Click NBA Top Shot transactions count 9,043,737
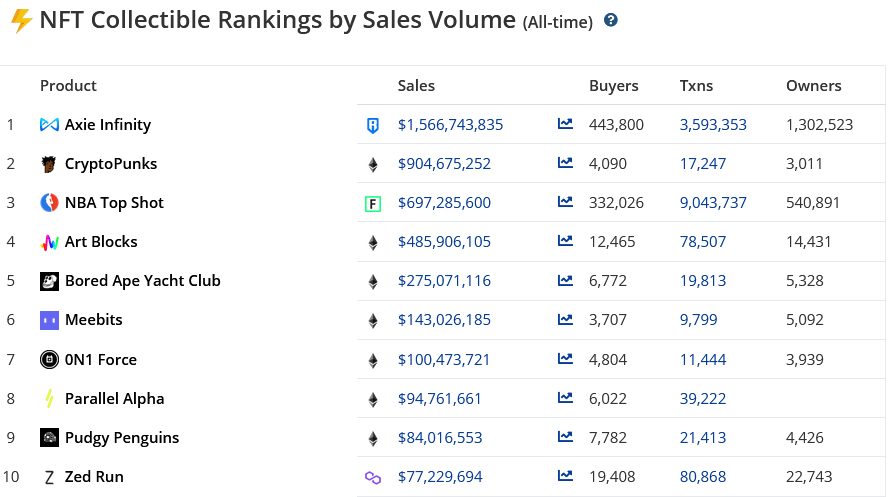Image resolution: width=891 pixels, height=497 pixels. (x=712, y=203)
